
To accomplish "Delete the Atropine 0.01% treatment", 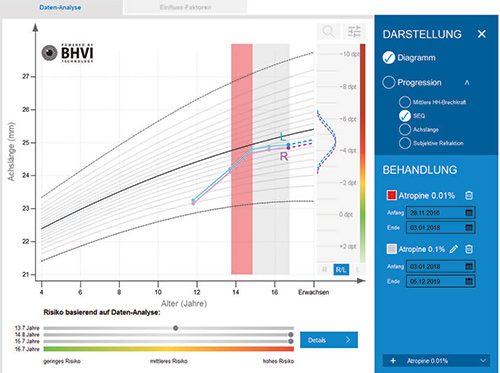I will click(469, 195).
